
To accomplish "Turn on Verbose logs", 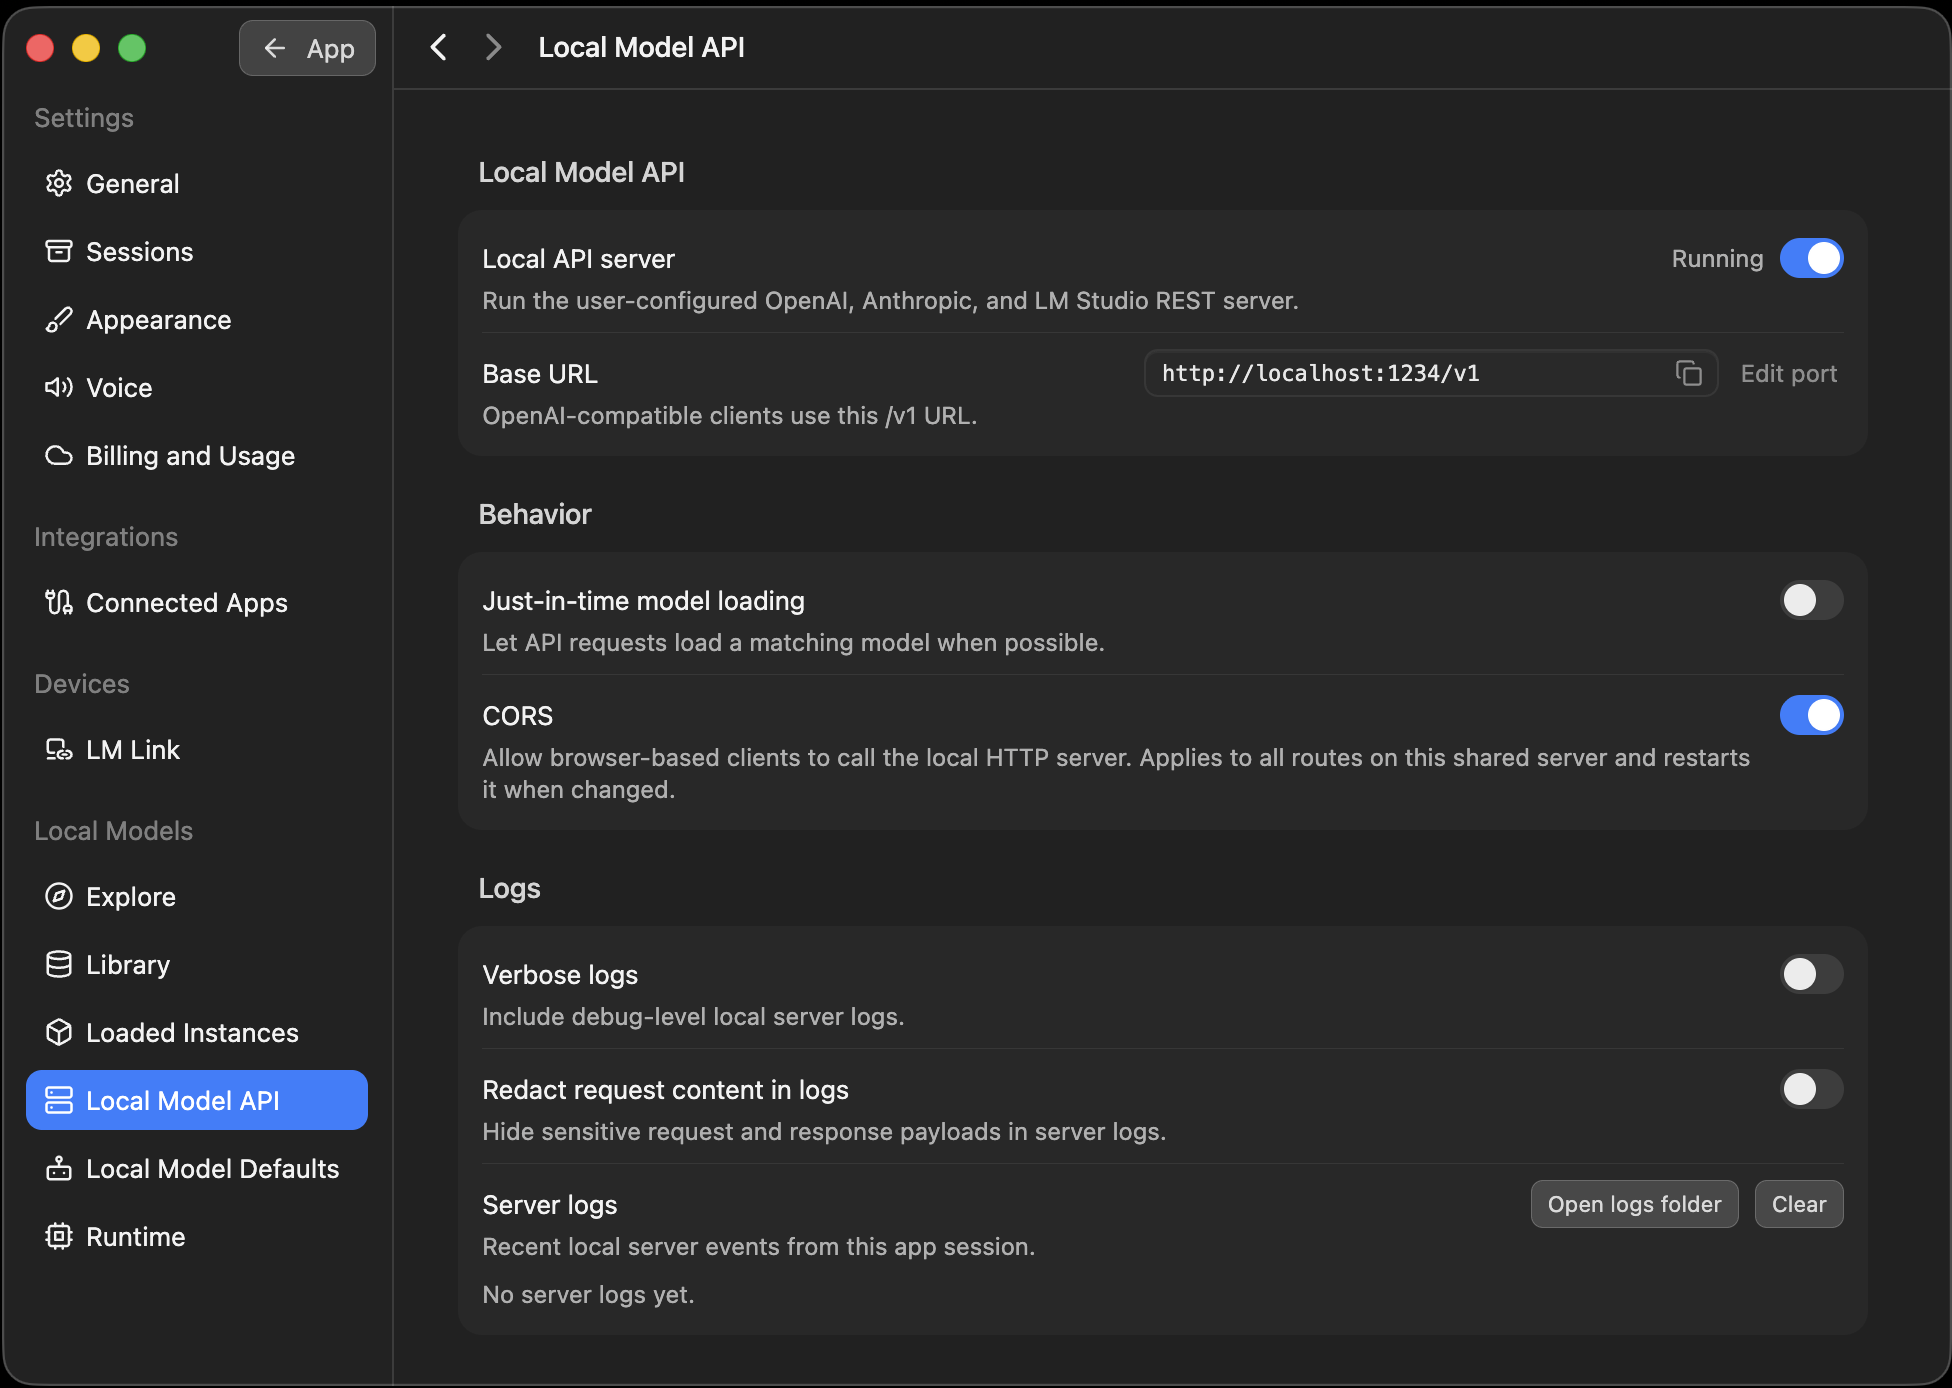I will [1811, 974].
